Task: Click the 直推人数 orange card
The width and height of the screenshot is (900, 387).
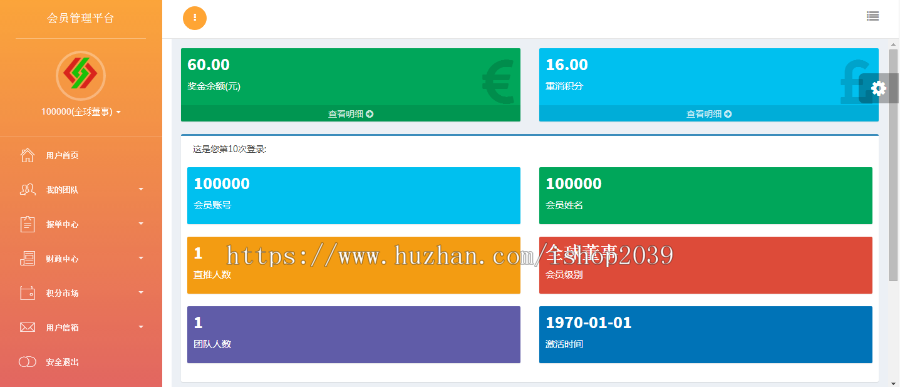Action: point(354,265)
